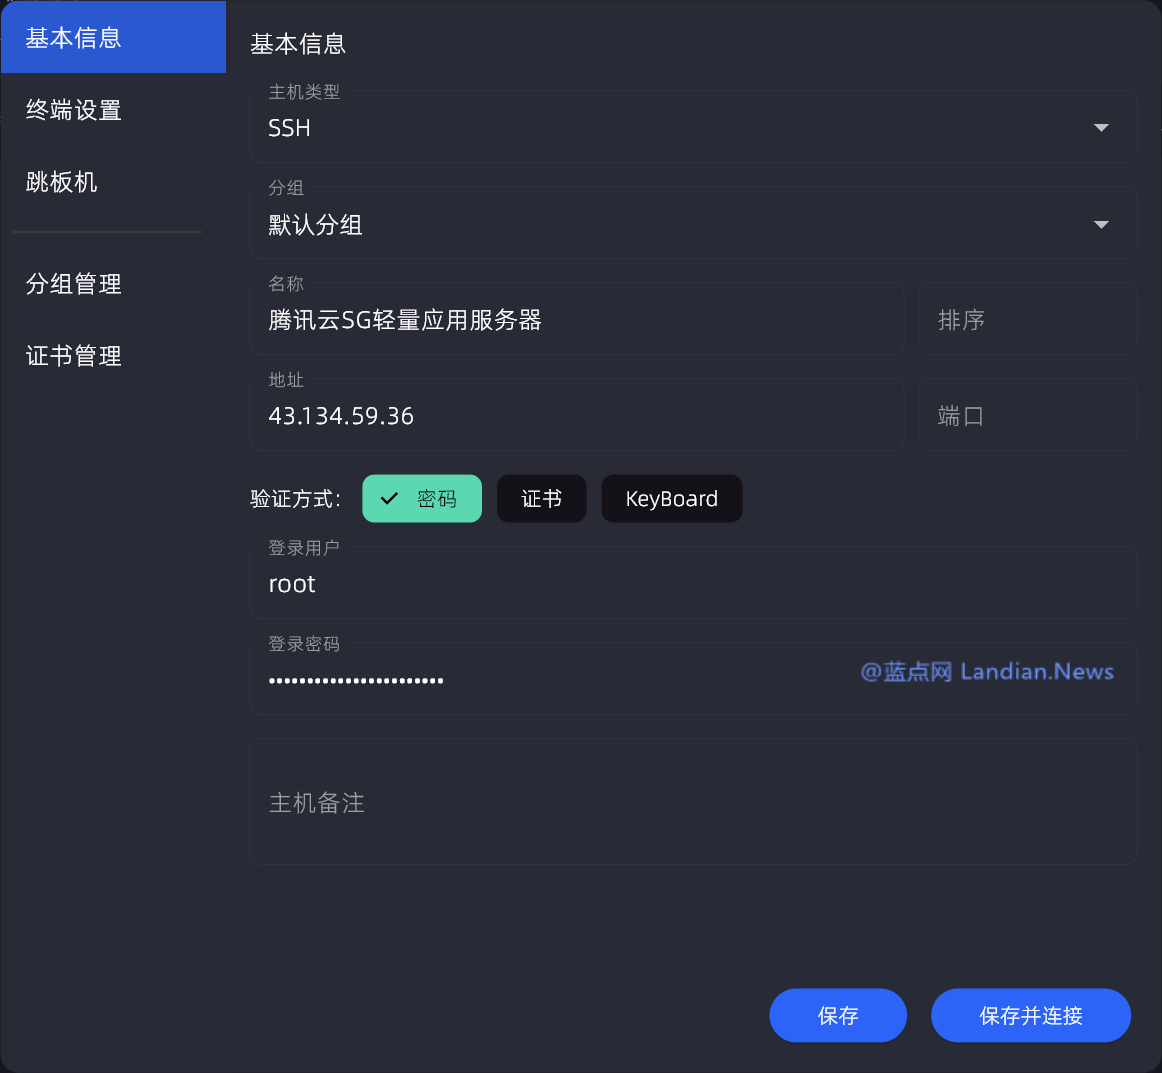
Task: Click the 主机备注 notes text area
Action: click(692, 803)
